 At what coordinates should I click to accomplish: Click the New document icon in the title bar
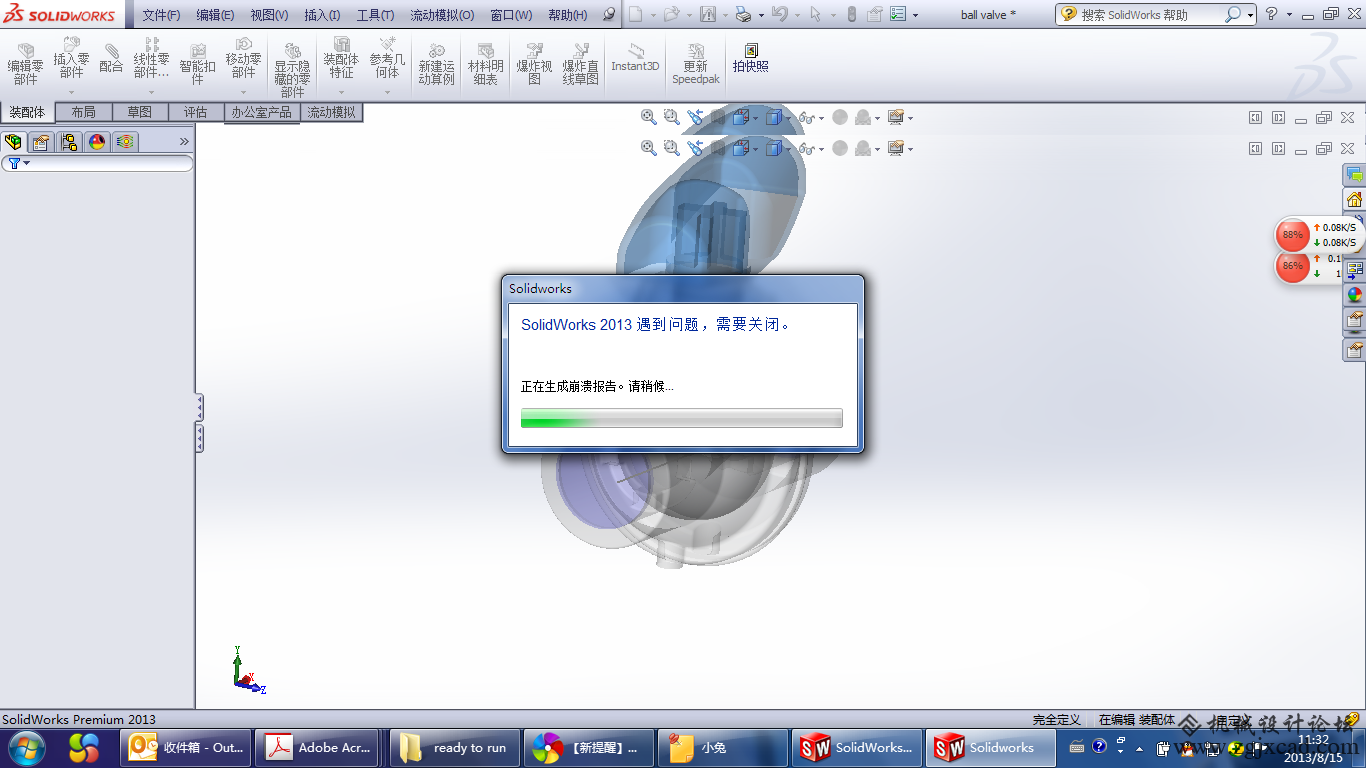click(635, 14)
